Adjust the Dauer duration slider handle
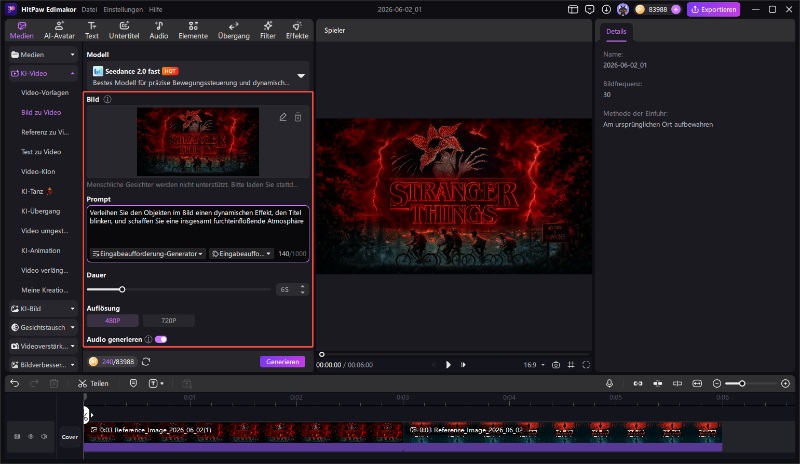800x464 pixels. click(x=122, y=289)
